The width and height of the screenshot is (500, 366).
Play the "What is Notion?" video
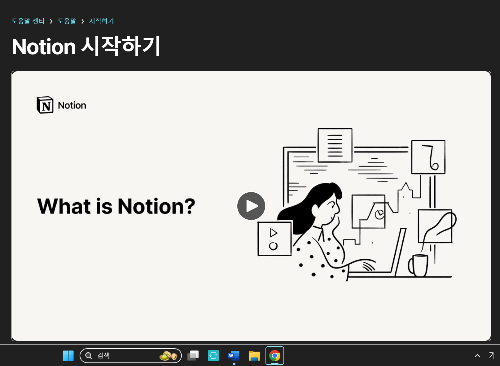(x=251, y=206)
